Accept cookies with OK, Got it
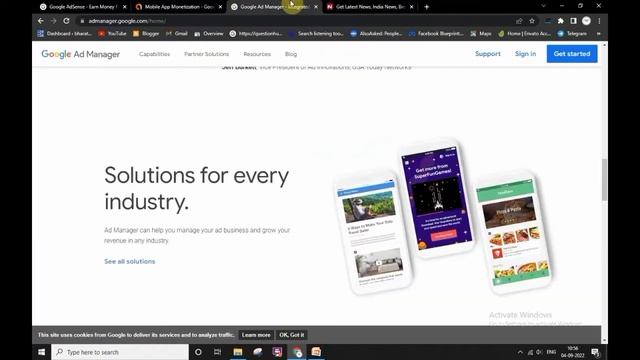This screenshot has width=640, height=360. tap(291, 335)
